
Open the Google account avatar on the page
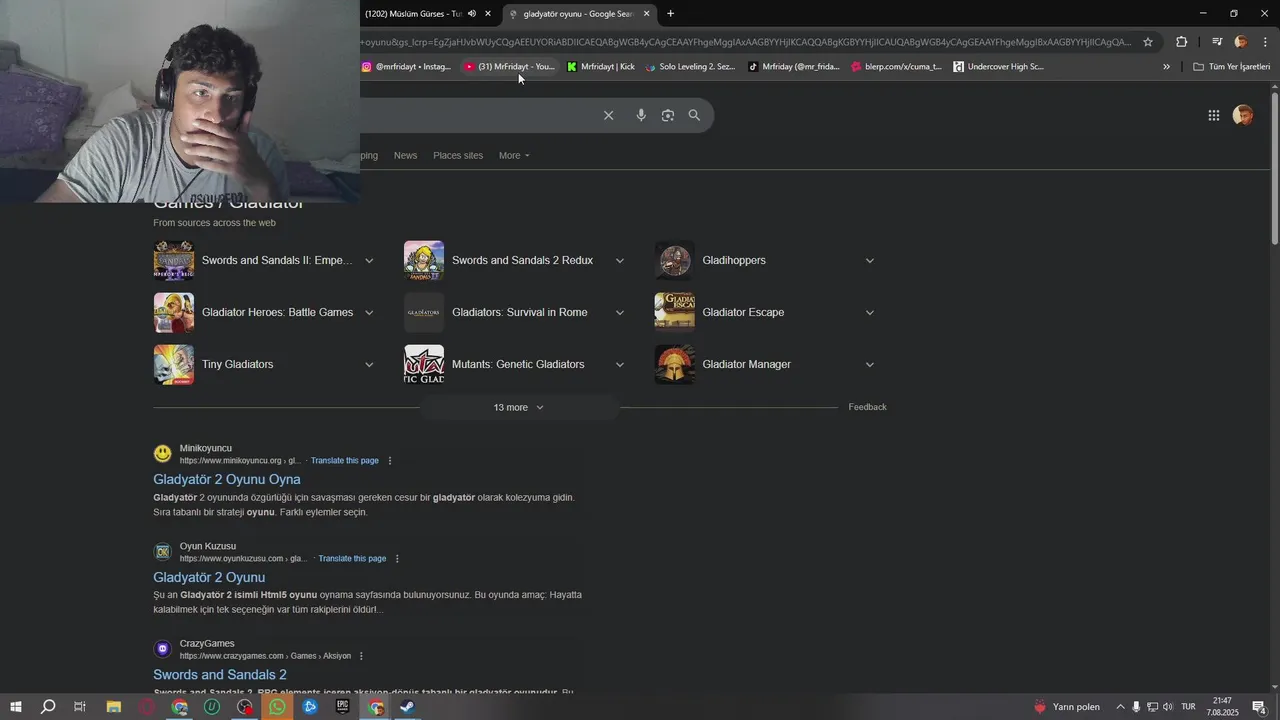pos(1243,115)
